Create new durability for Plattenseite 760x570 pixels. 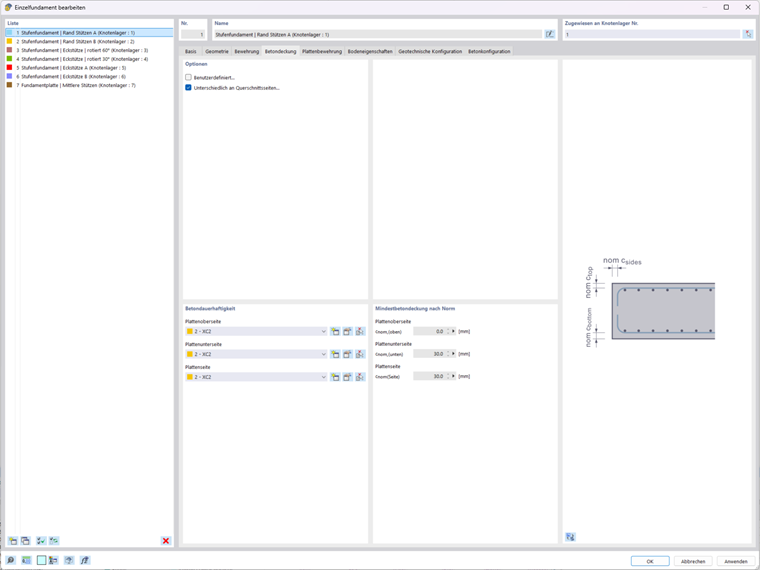point(335,377)
